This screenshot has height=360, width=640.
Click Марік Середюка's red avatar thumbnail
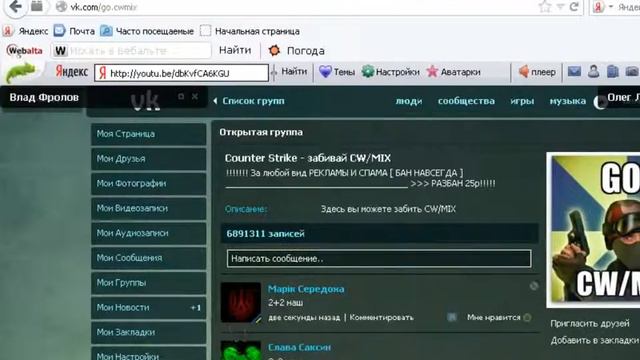(x=241, y=302)
